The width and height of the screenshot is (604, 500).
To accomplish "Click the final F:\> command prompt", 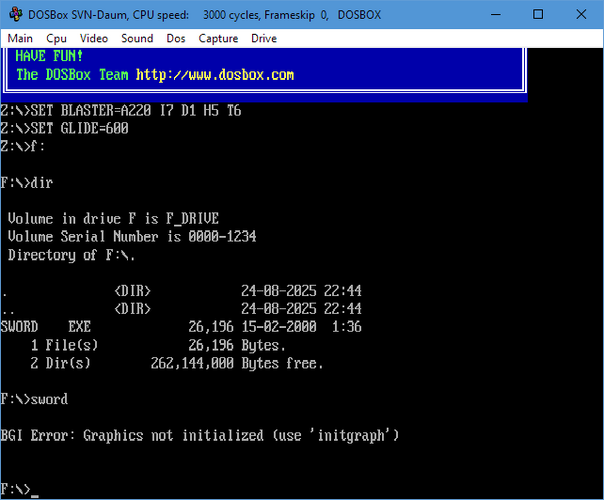I will (x=15, y=489).
